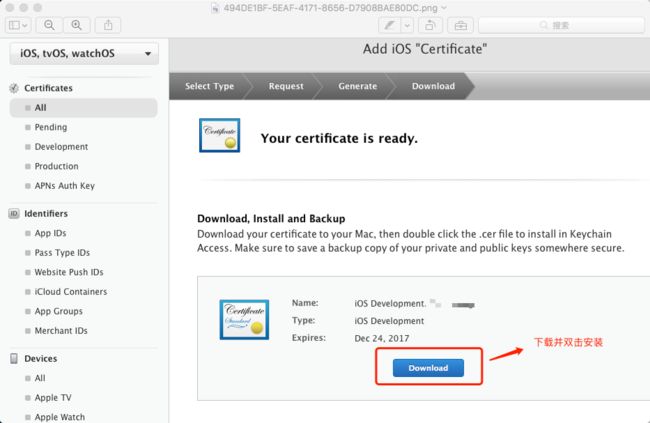
Task: Open Merchant IDs
Action: pos(61,331)
